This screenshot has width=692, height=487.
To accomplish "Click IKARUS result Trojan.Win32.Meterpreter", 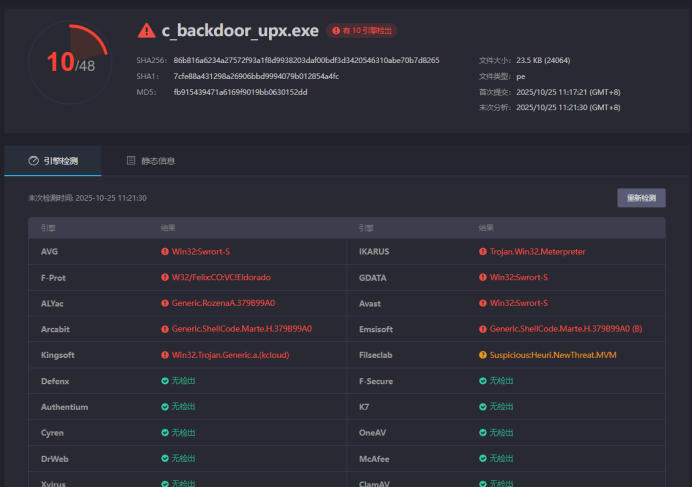I will coord(538,252).
